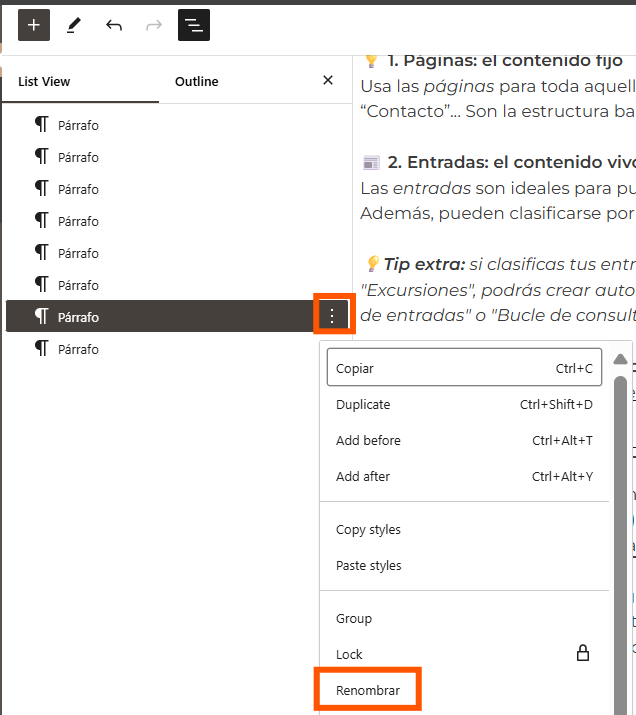Switch to the Outline tab

tap(196, 82)
